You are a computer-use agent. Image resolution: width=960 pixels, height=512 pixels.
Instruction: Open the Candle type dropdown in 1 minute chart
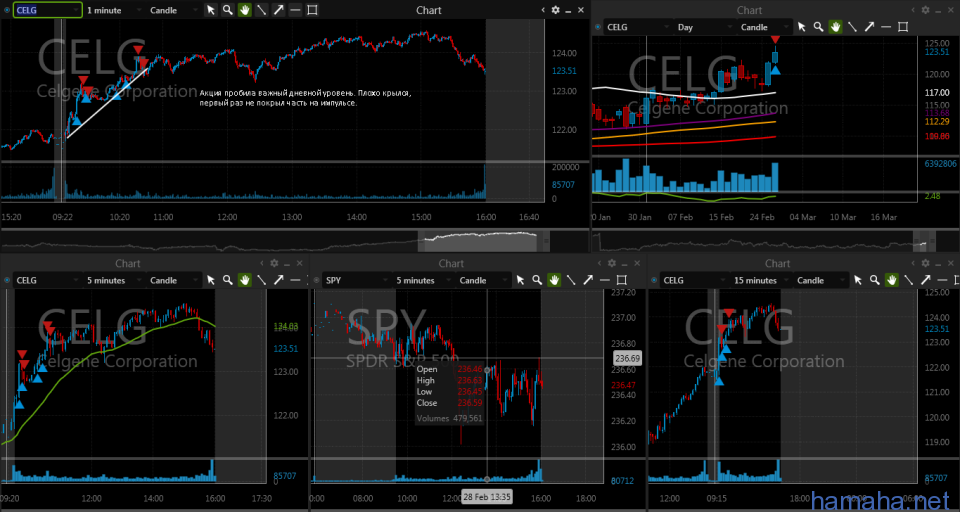(x=173, y=10)
